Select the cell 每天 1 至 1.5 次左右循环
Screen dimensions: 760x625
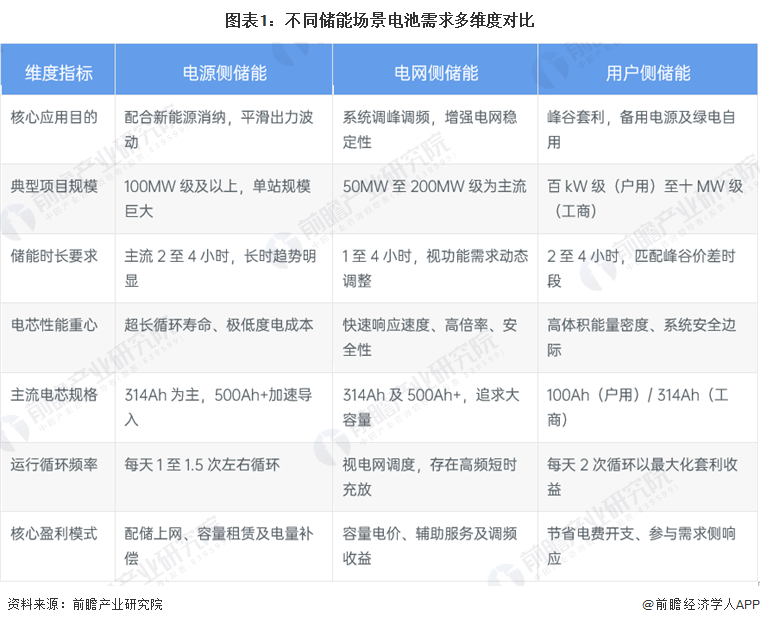202,464
